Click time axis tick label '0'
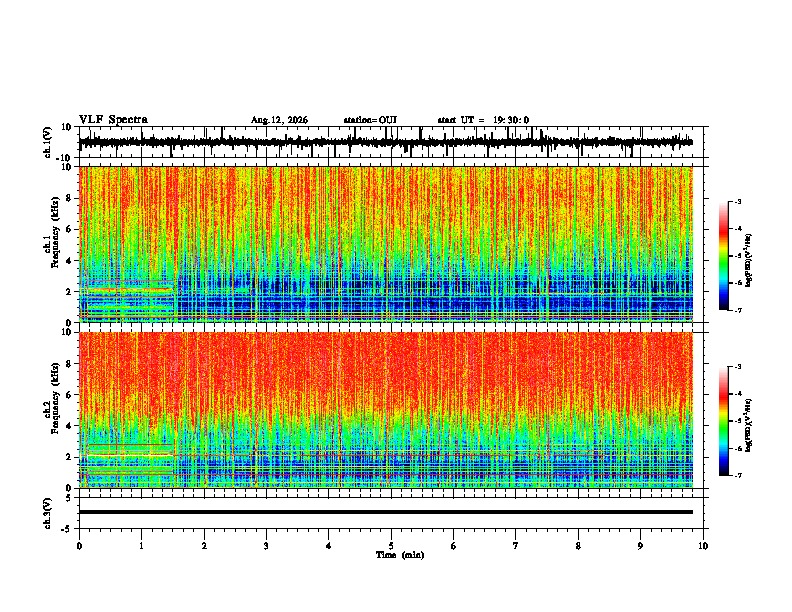The height and width of the screenshot is (612, 792). click(x=79, y=546)
